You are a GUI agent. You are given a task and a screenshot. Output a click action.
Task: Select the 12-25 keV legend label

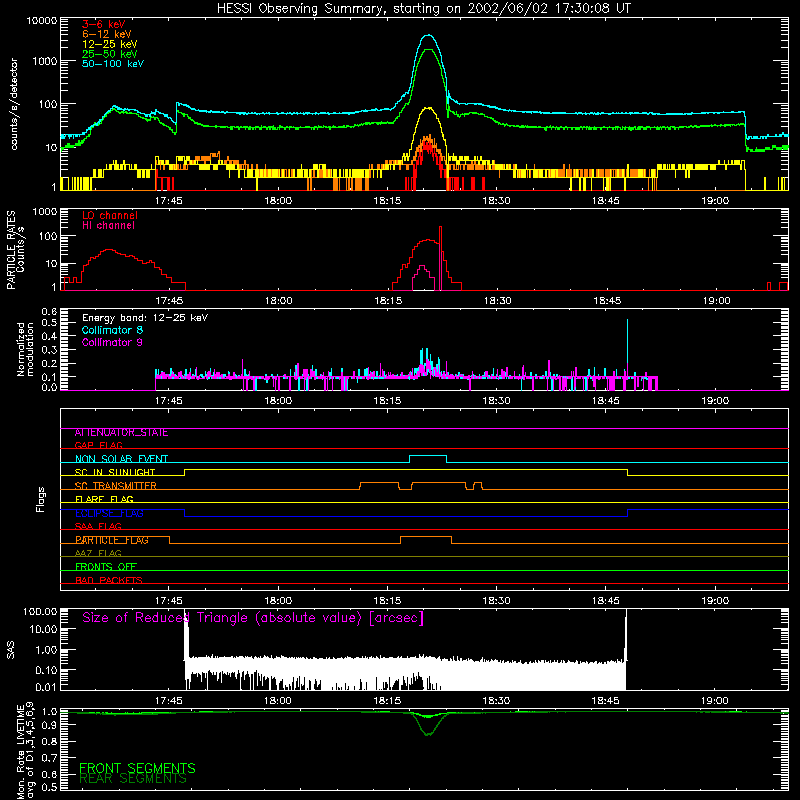click(110, 44)
